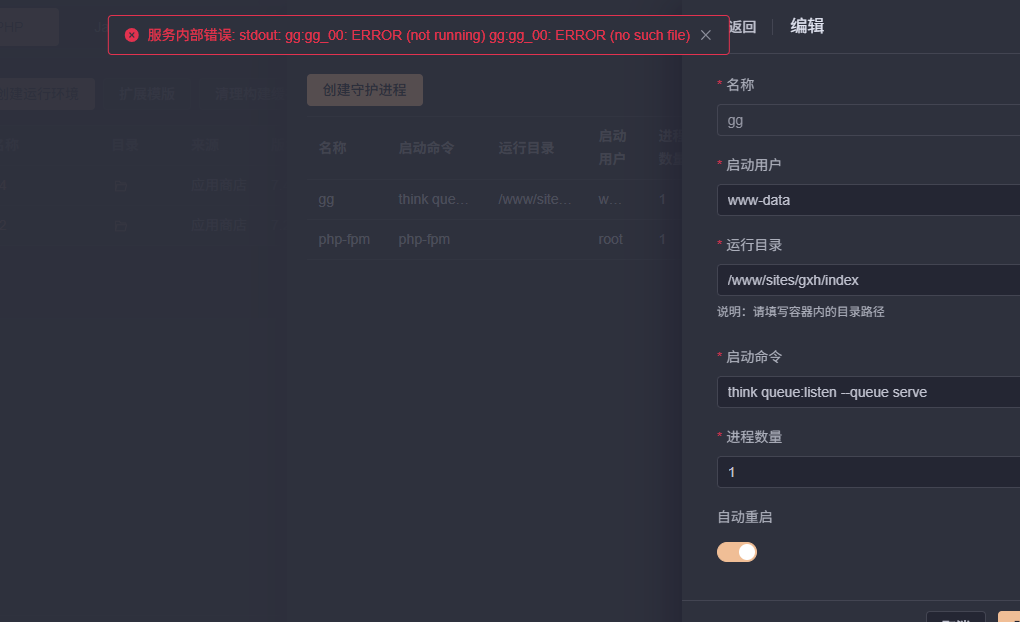
Task: Edit the 运行目录 path field
Action: [868, 280]
